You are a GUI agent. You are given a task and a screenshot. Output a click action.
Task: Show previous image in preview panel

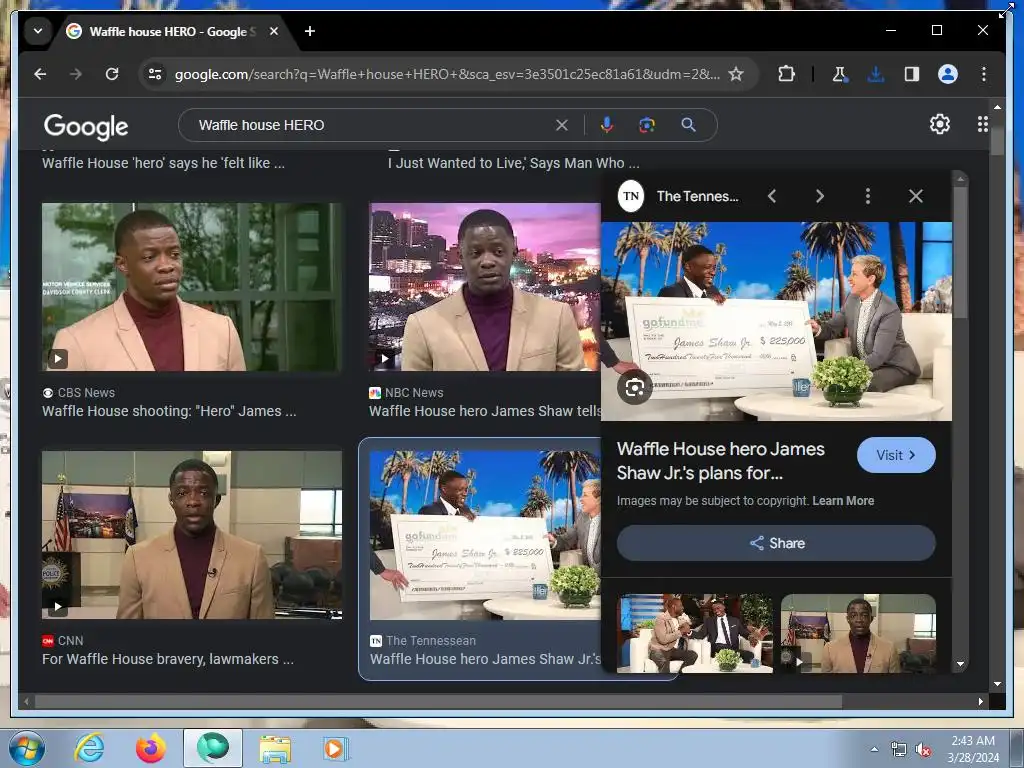(x=772, y=196)
